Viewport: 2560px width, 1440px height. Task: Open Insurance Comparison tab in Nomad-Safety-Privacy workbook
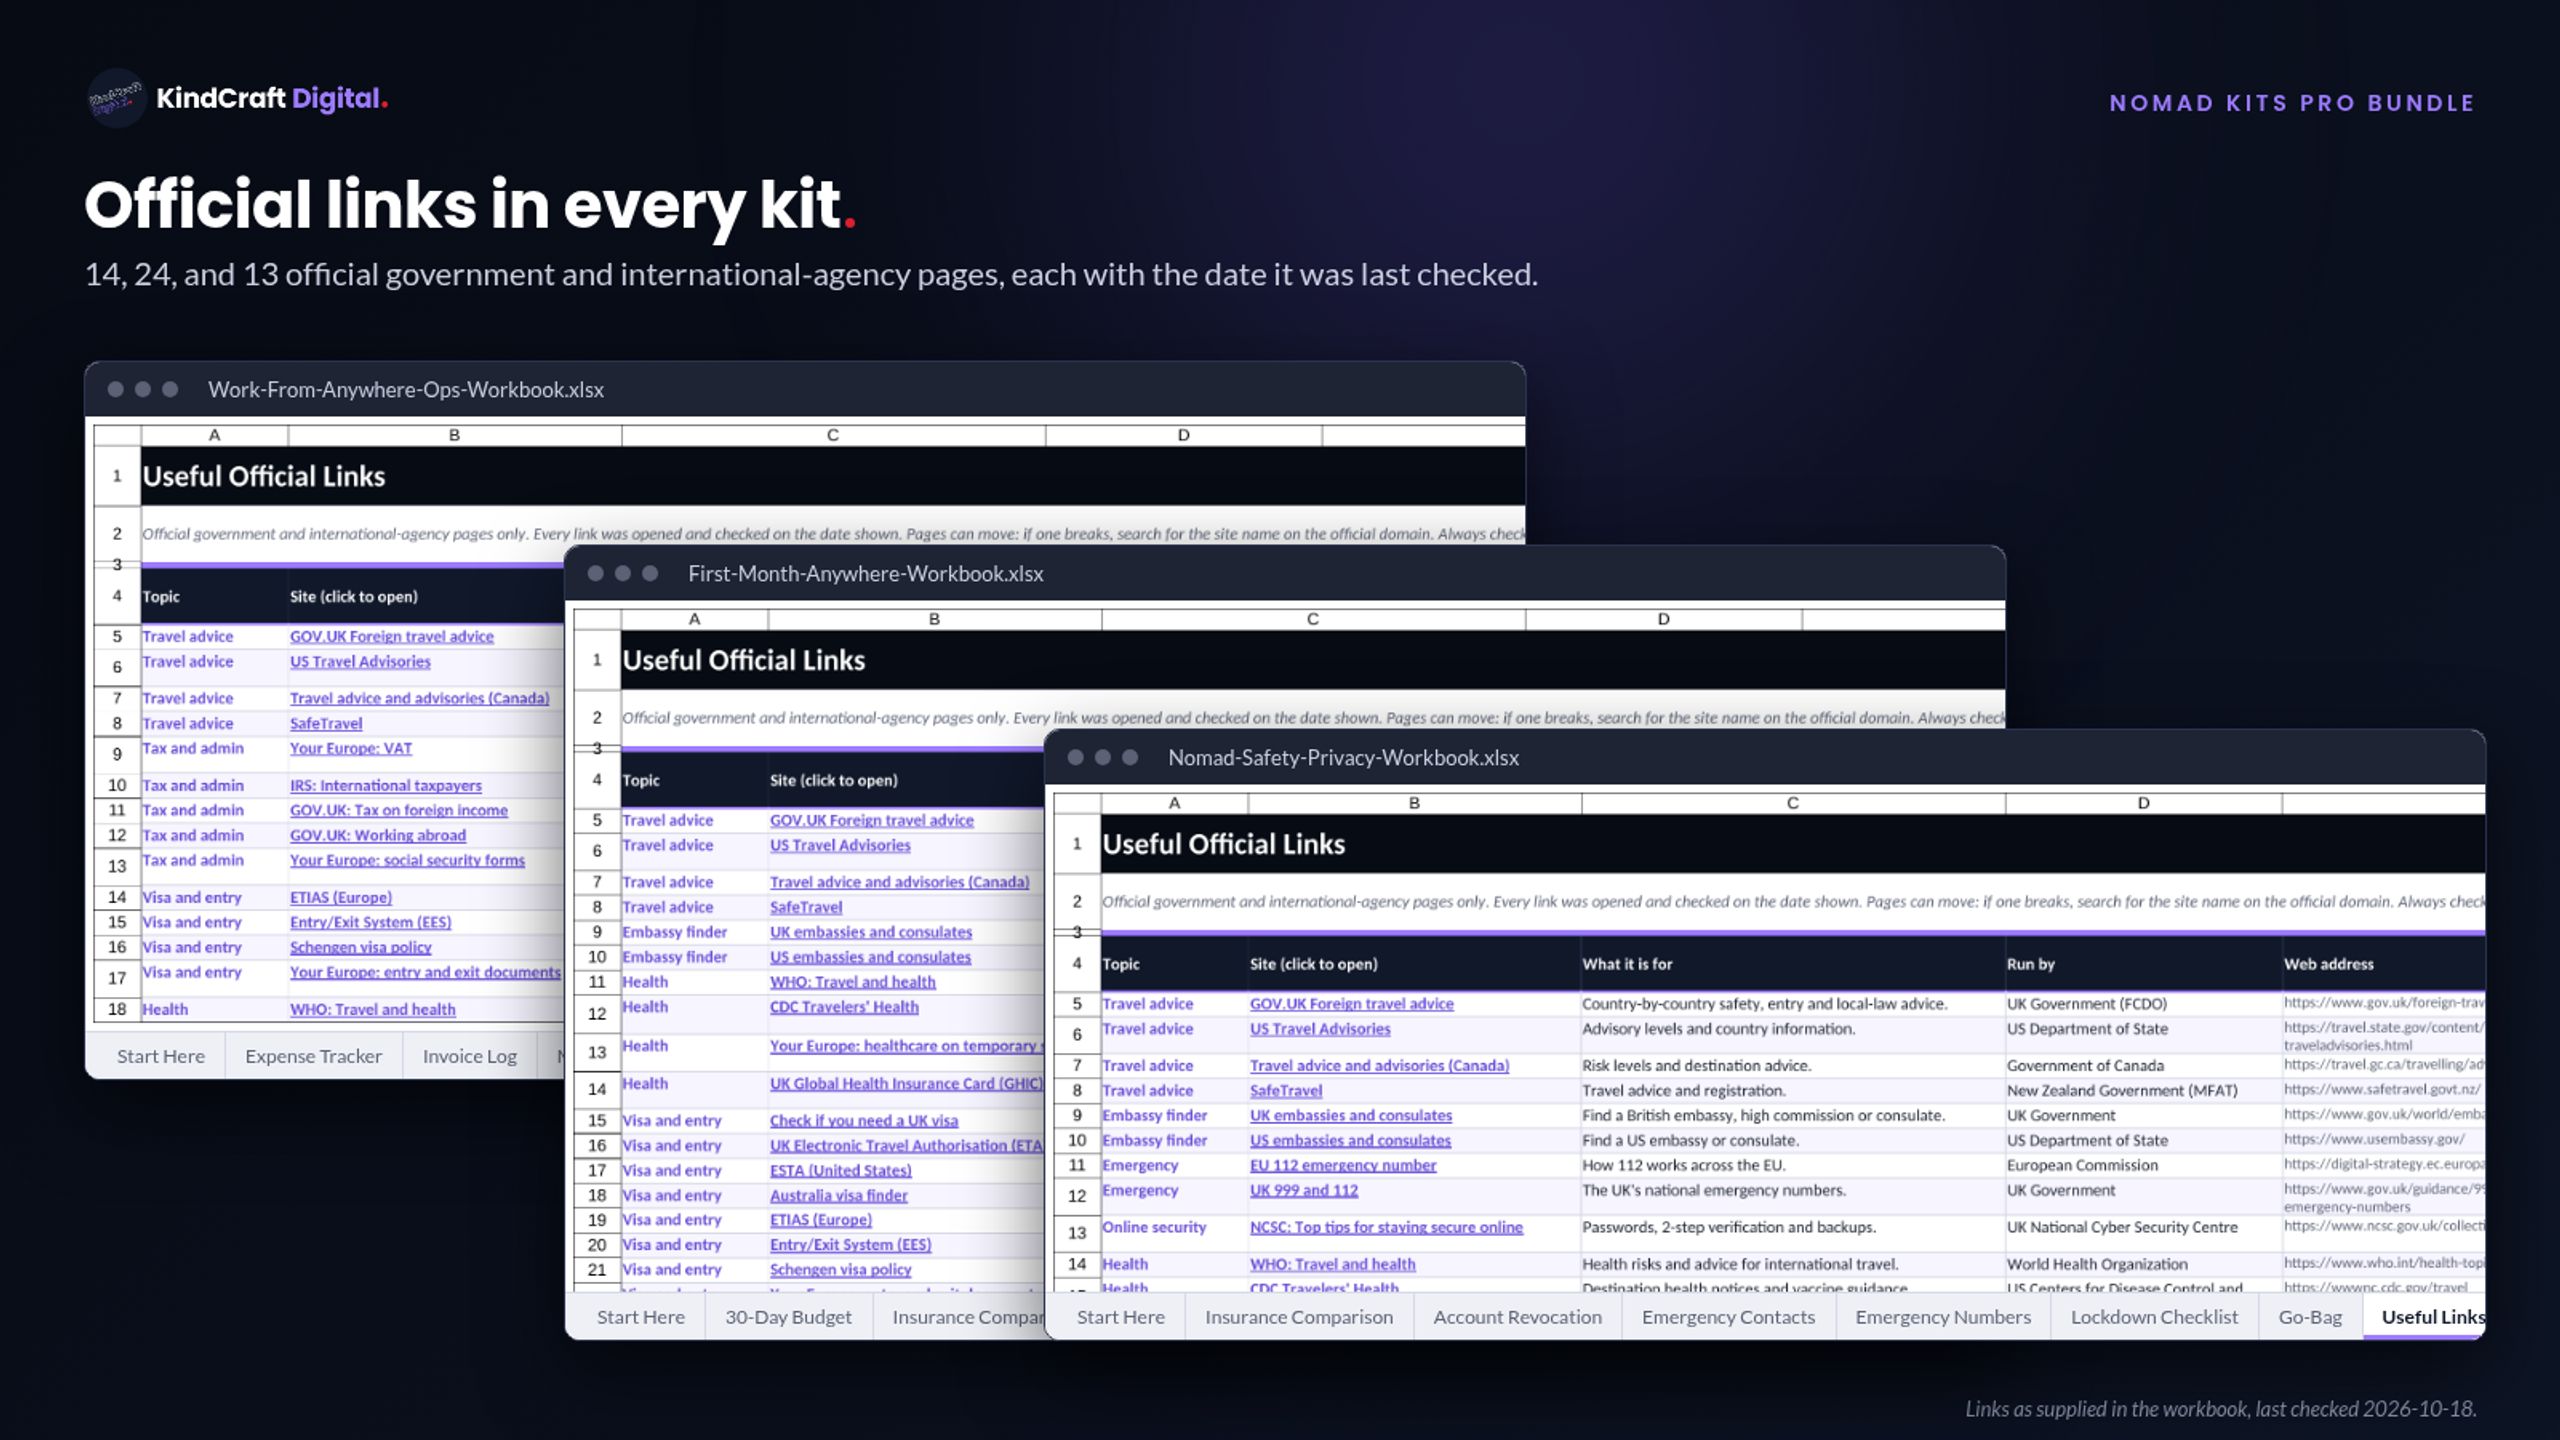pyautogui.click(x=1298, y=1317)
